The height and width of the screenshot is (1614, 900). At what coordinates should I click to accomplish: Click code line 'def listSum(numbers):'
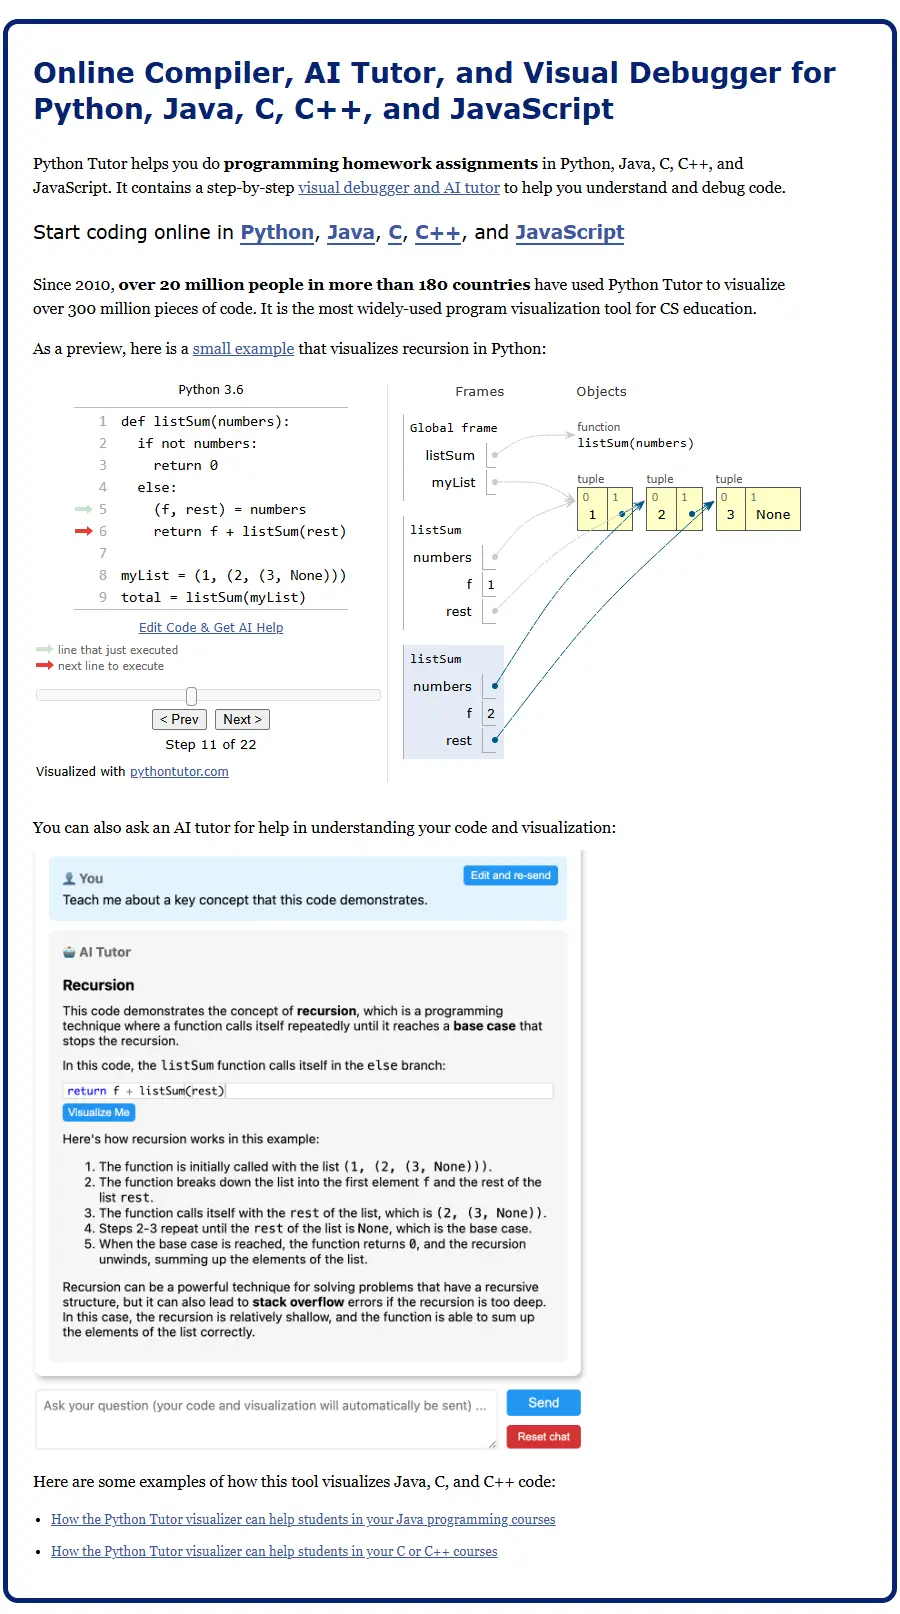[x=205, y=422]
